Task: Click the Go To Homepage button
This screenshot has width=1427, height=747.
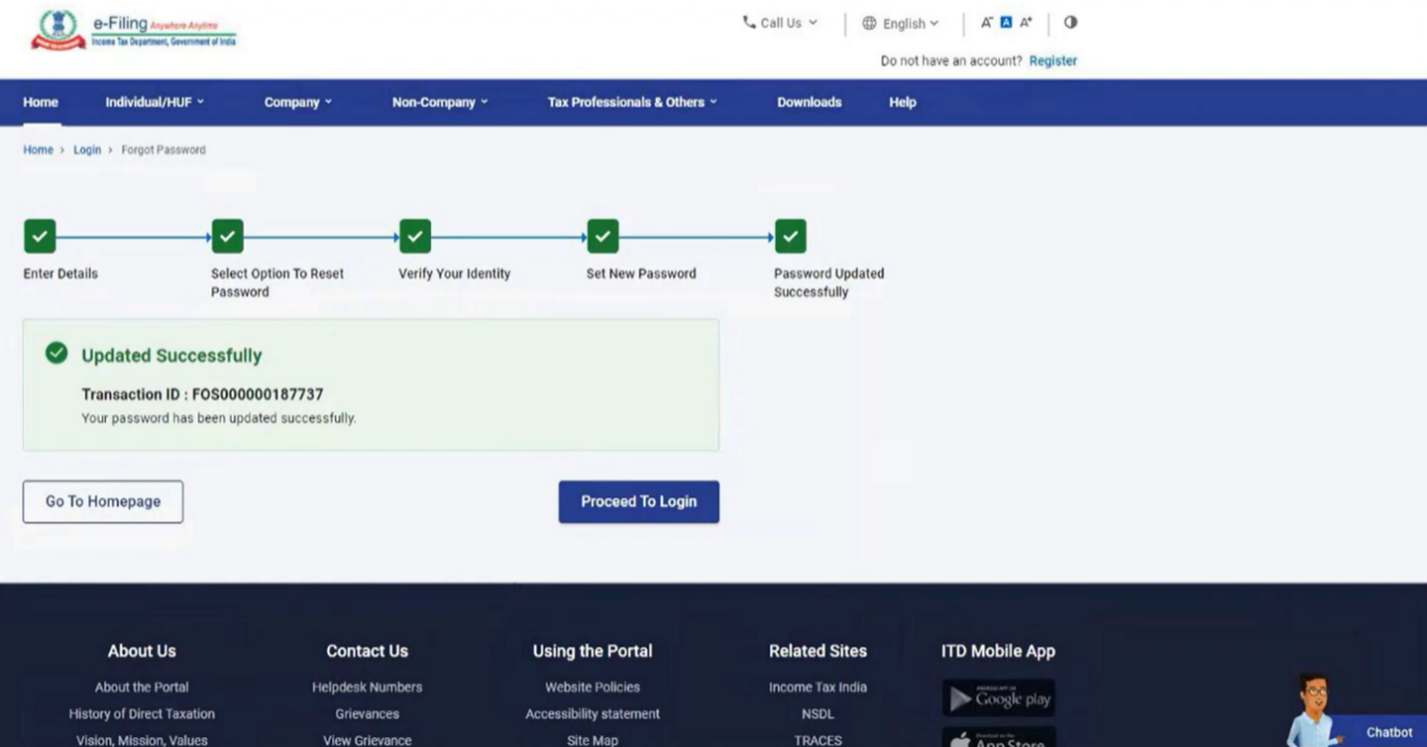Action: coord(103,502)
